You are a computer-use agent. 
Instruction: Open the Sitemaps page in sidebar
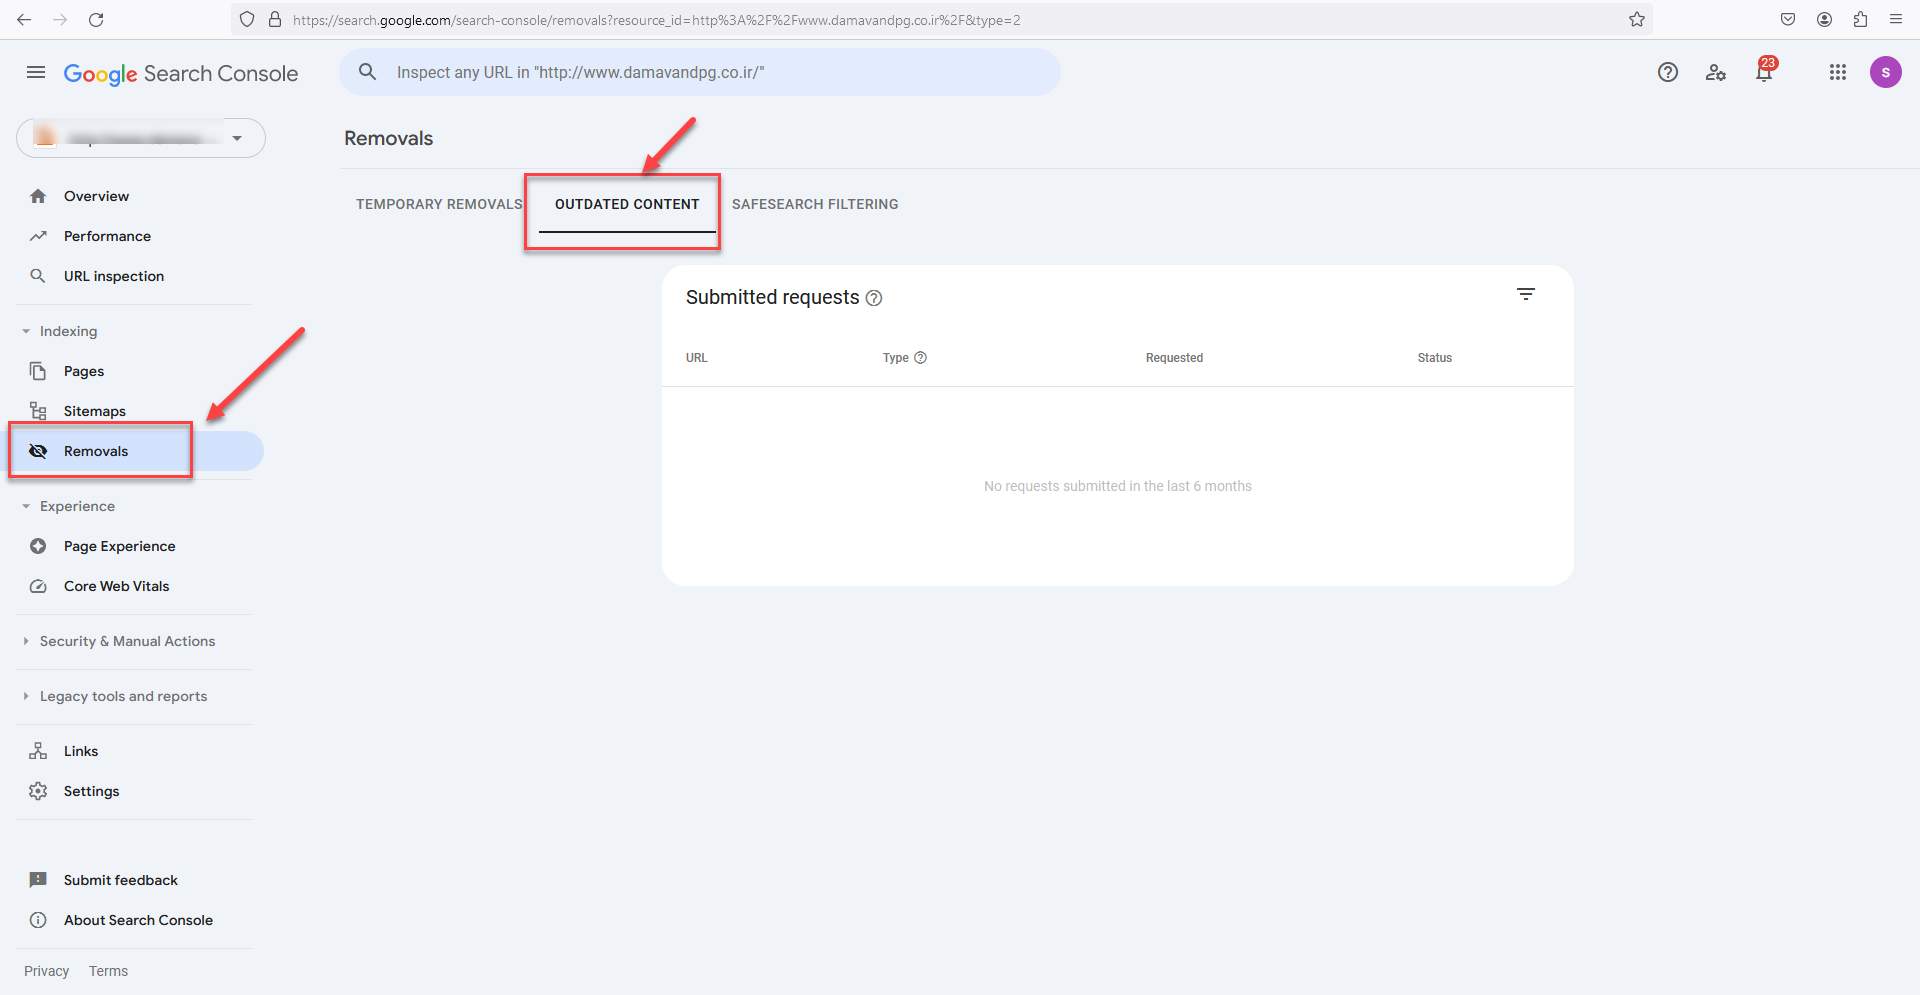coord(94,411)
